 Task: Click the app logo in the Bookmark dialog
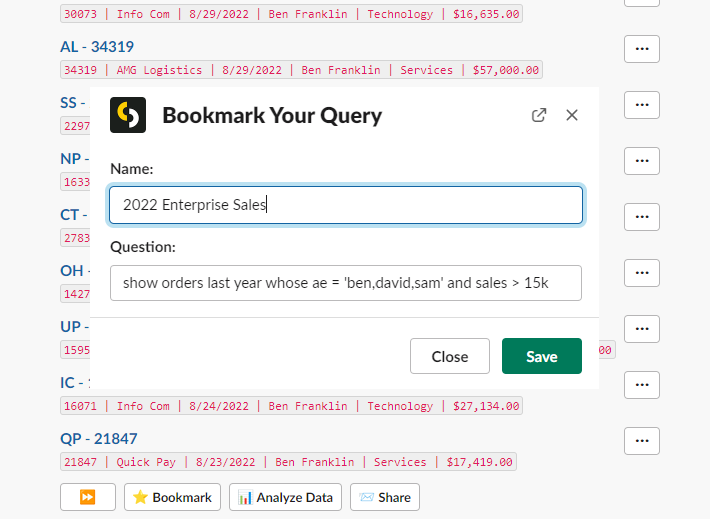128,115
